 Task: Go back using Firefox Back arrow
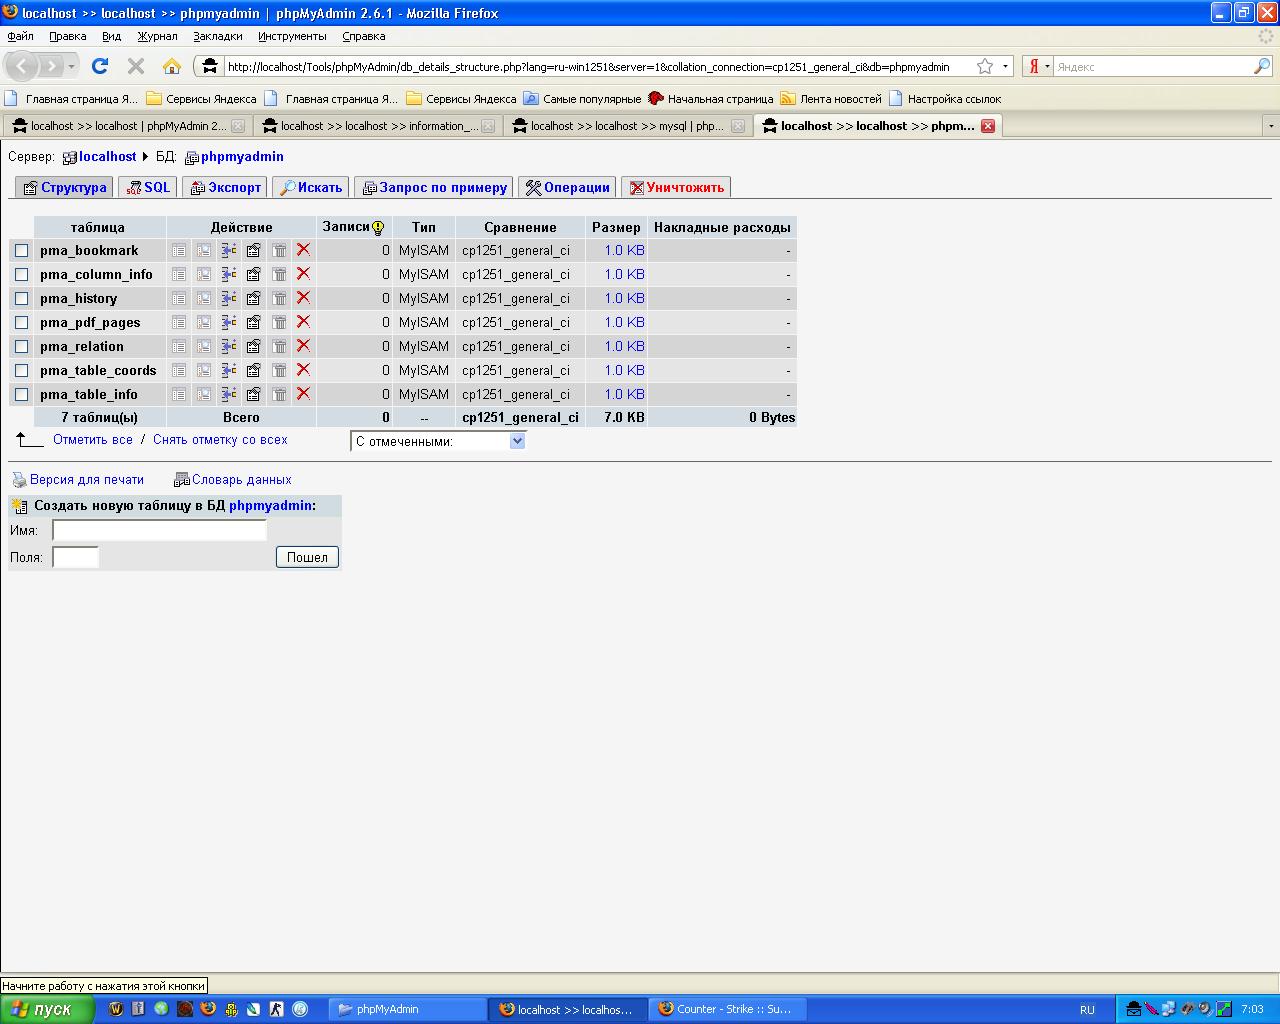[x=22, y=66]
